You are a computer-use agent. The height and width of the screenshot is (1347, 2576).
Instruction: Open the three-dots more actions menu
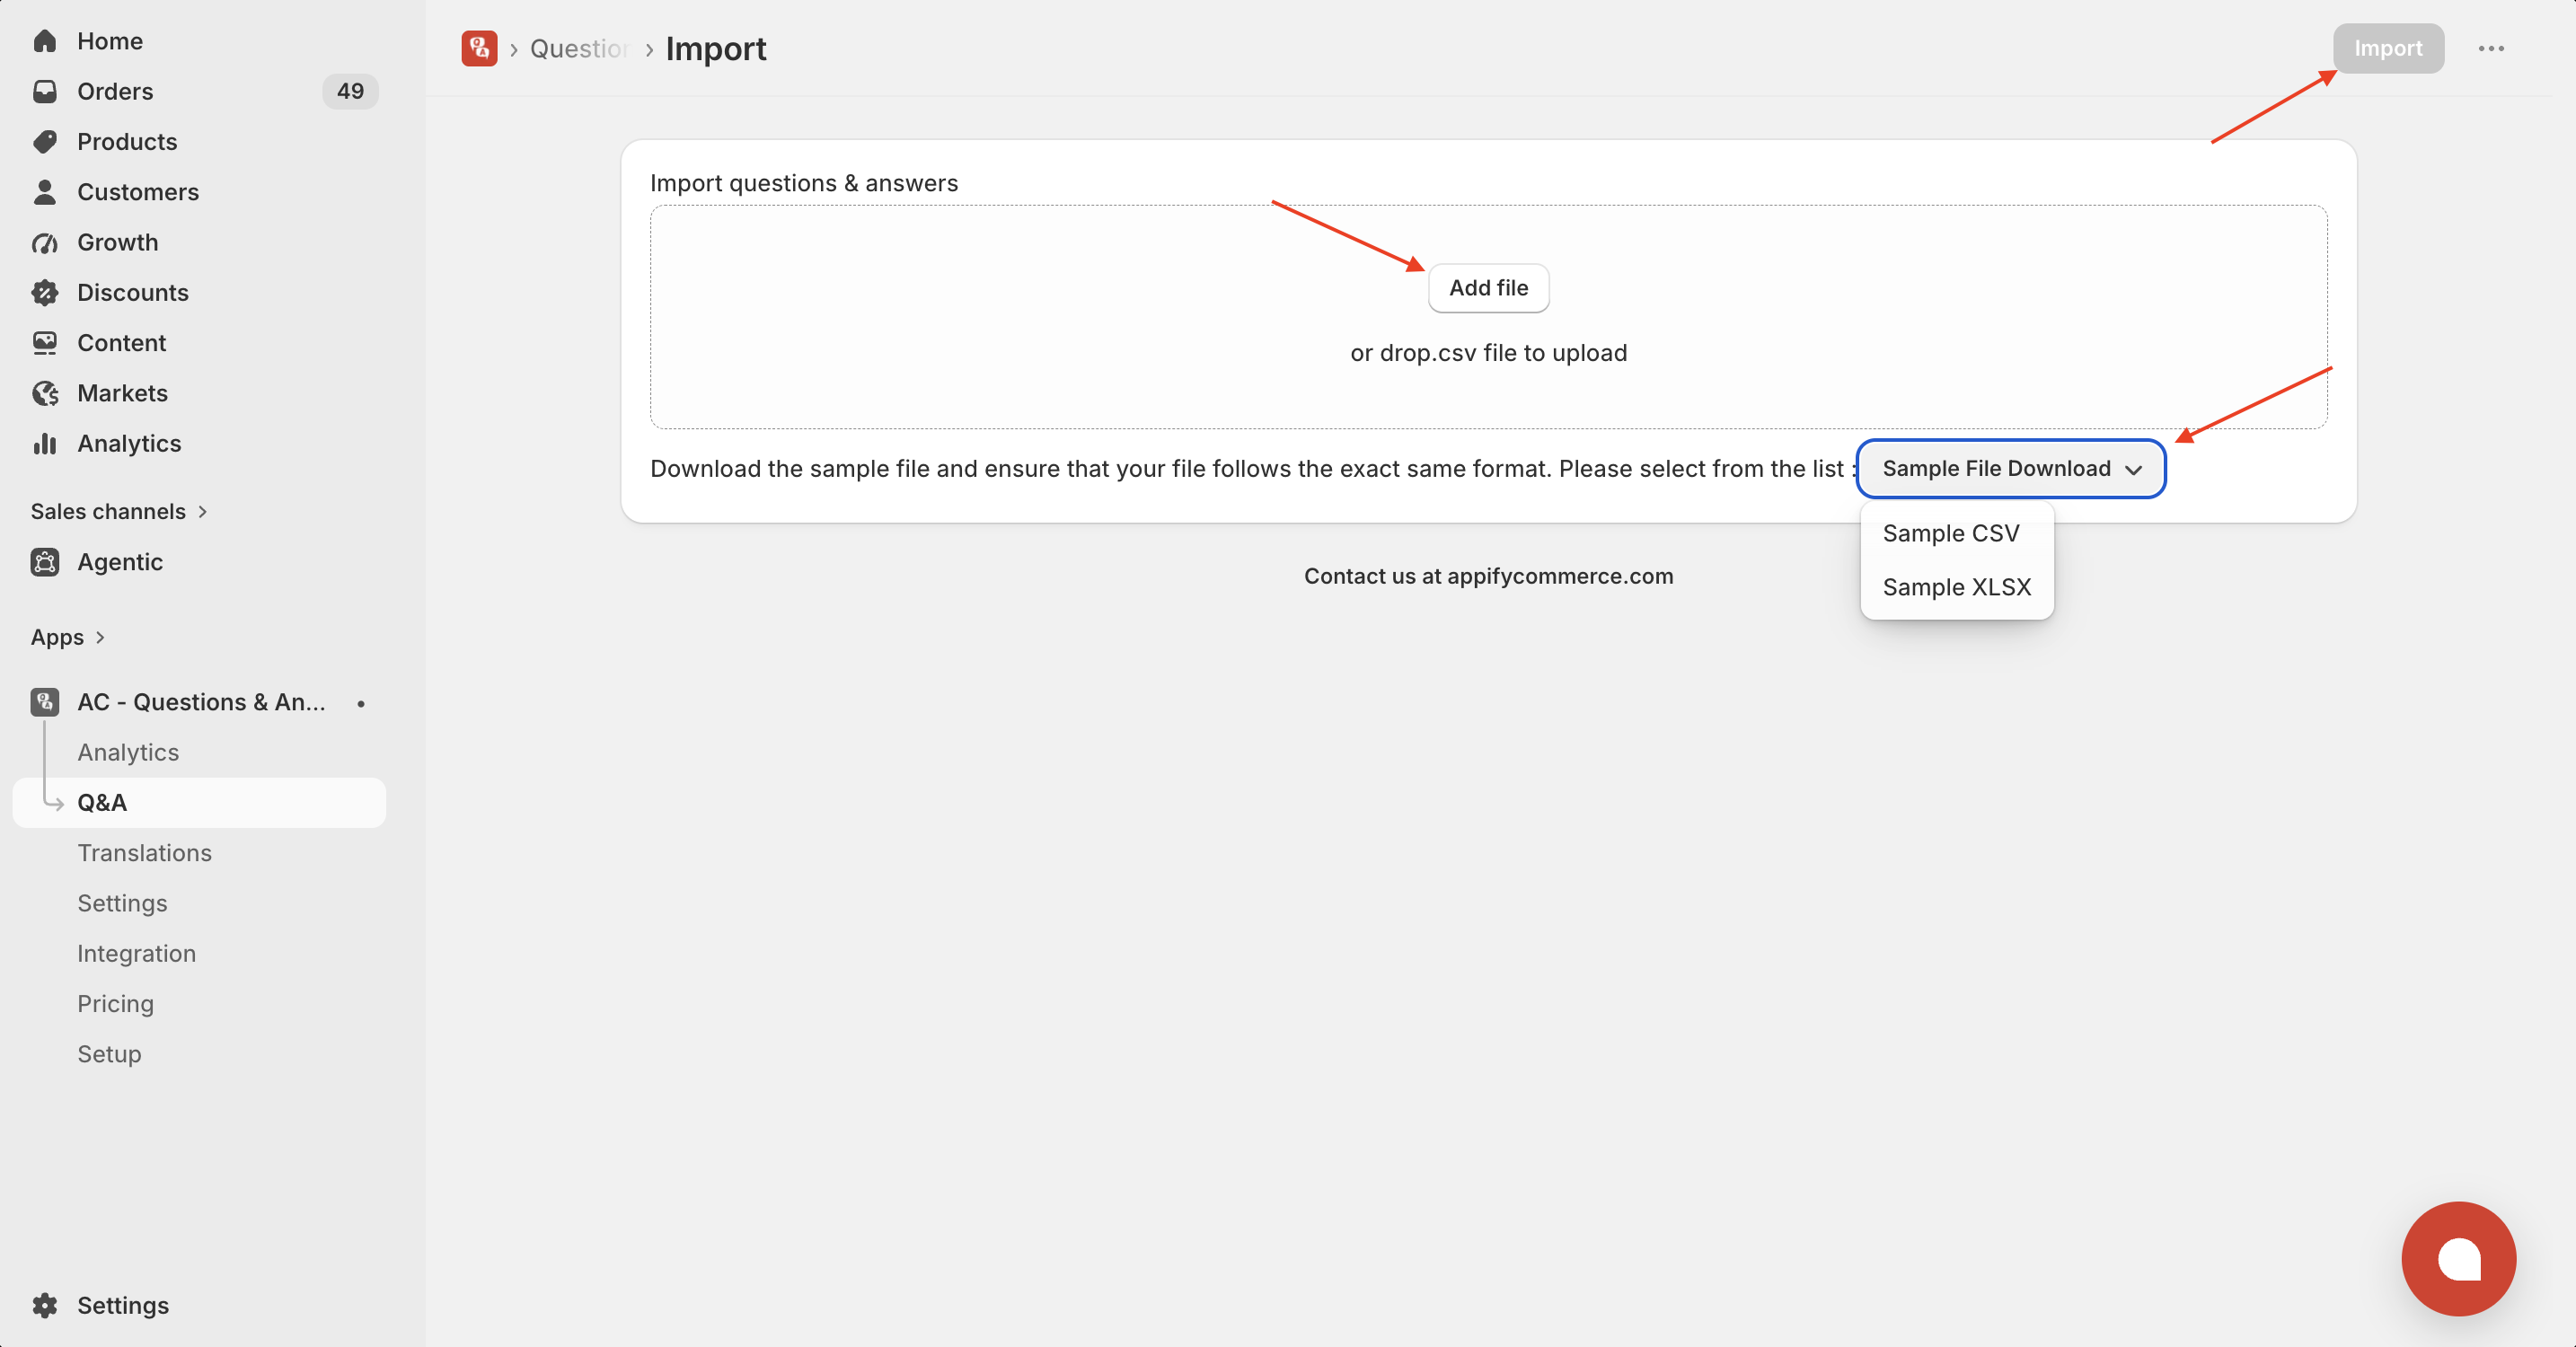pos(2490,48)
